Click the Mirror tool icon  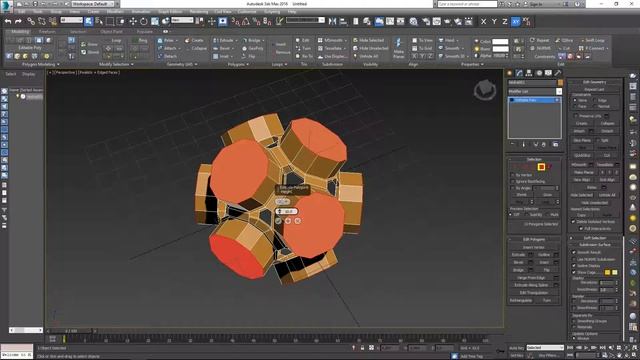coord(332,22)
